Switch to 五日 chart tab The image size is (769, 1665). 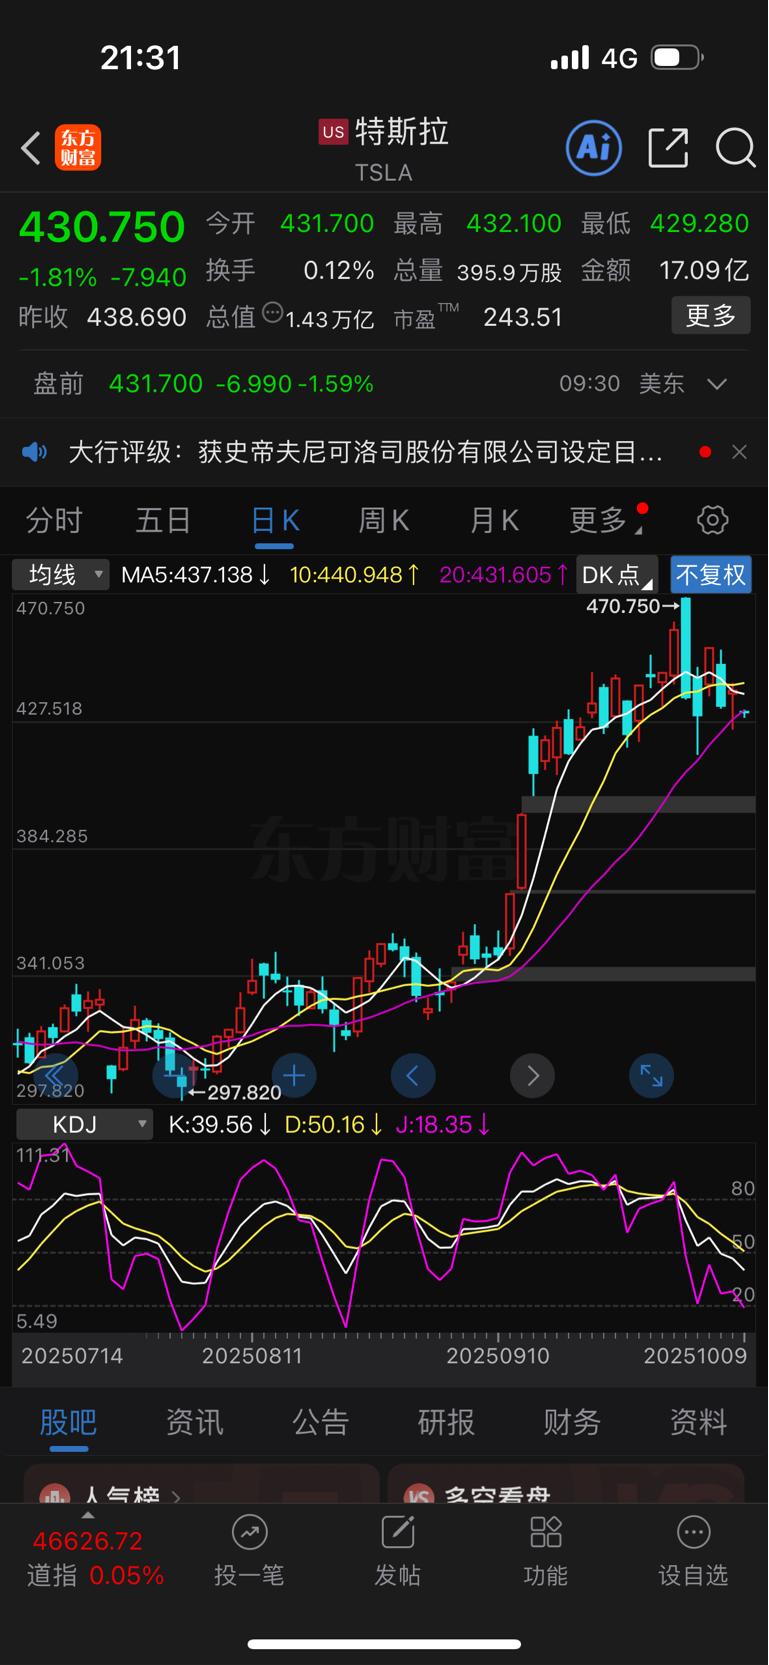click(x=163, y=520)
